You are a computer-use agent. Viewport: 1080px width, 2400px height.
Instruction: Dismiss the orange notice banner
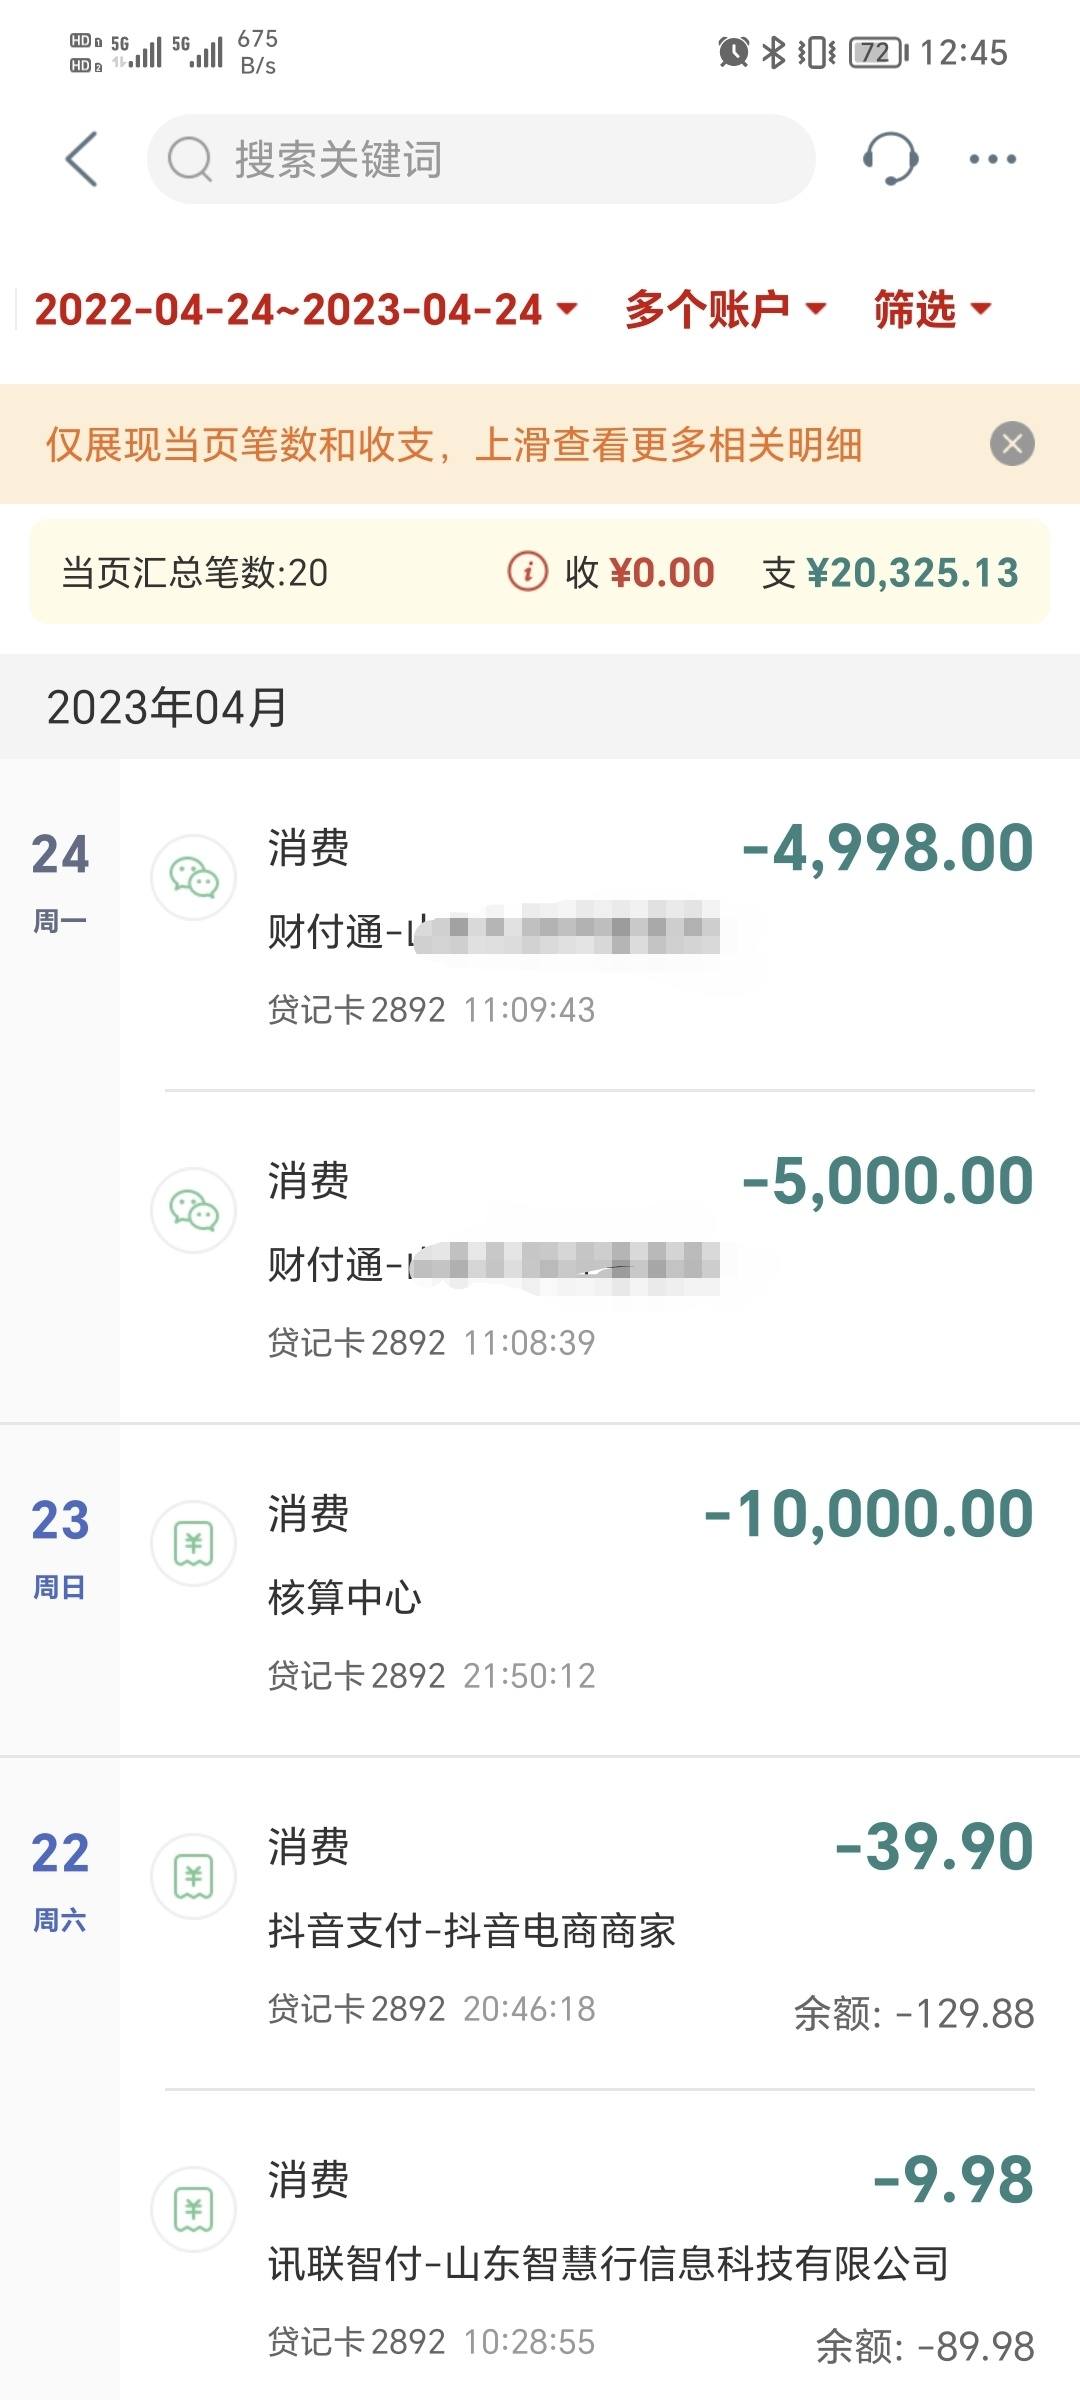(x=1012, y=444)
